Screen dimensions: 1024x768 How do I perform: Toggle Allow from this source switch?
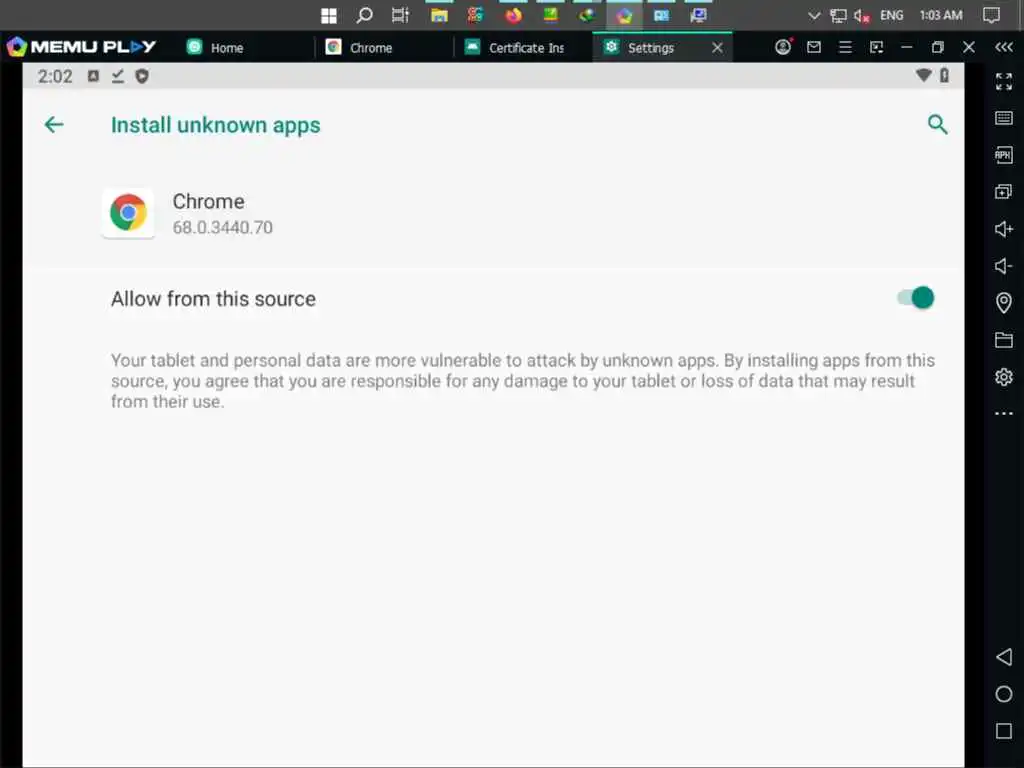point(916,298)
